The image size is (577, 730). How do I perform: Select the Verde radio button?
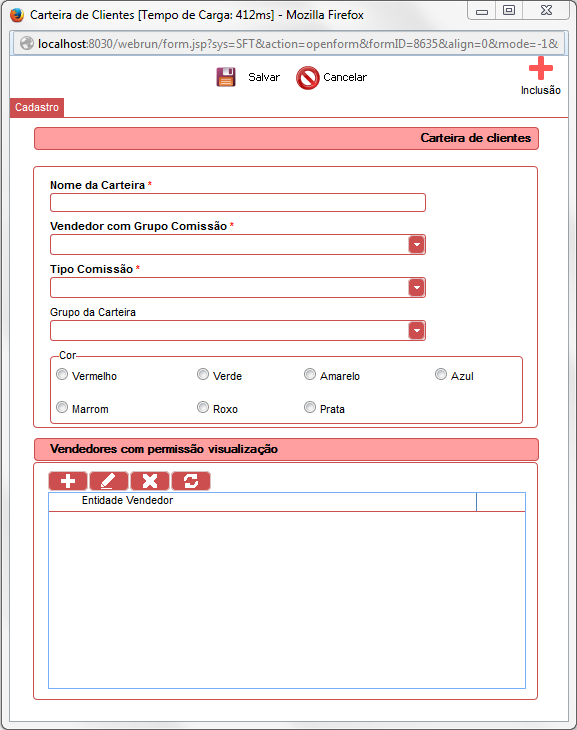point(203,374)
